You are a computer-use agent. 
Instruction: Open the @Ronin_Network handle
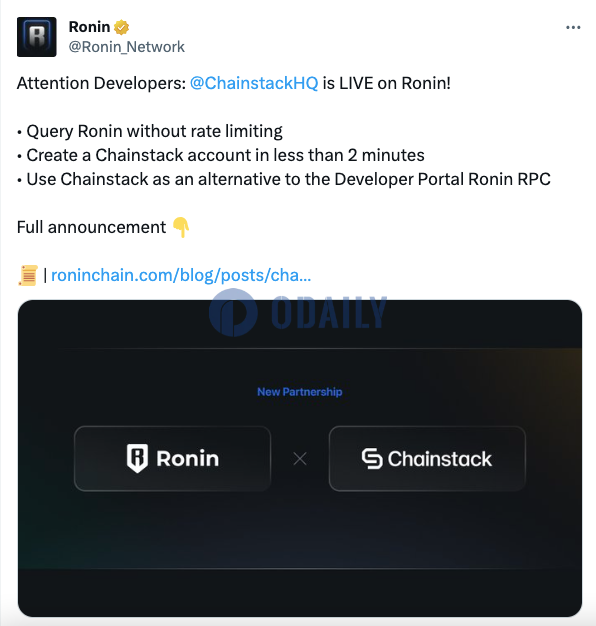[127, 47]
